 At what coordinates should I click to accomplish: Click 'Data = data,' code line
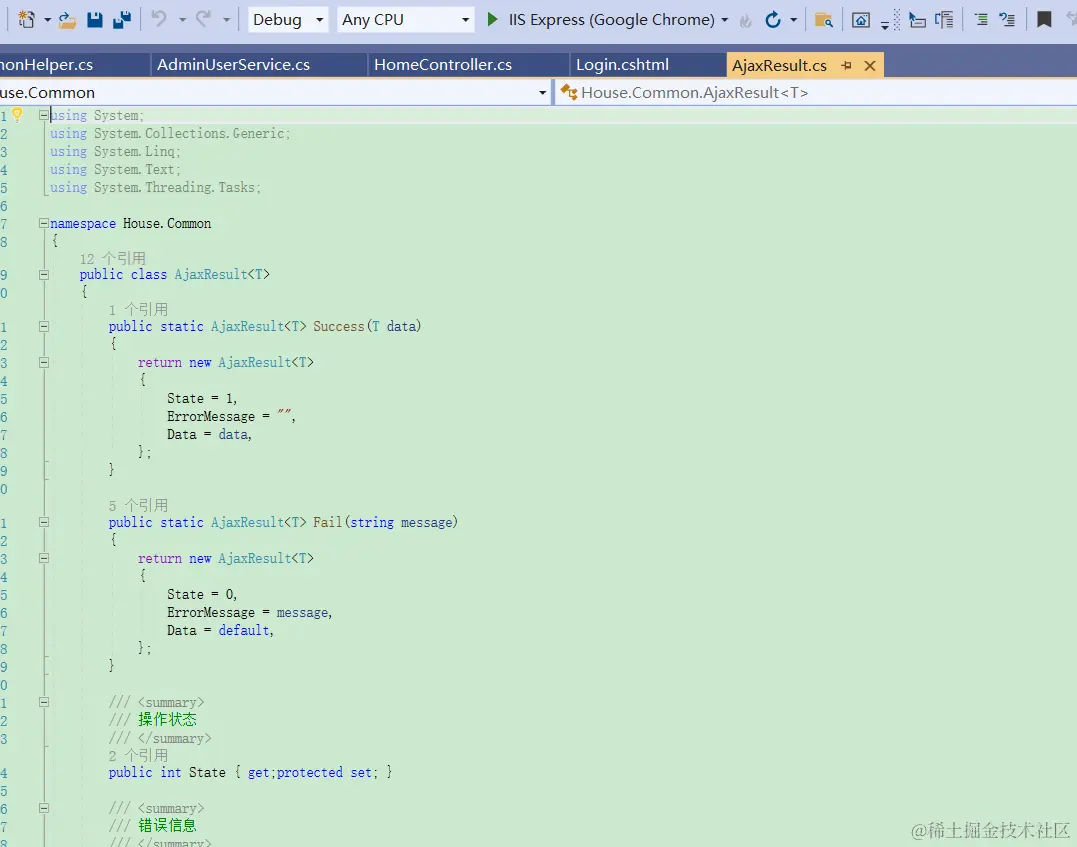[209, 434]
